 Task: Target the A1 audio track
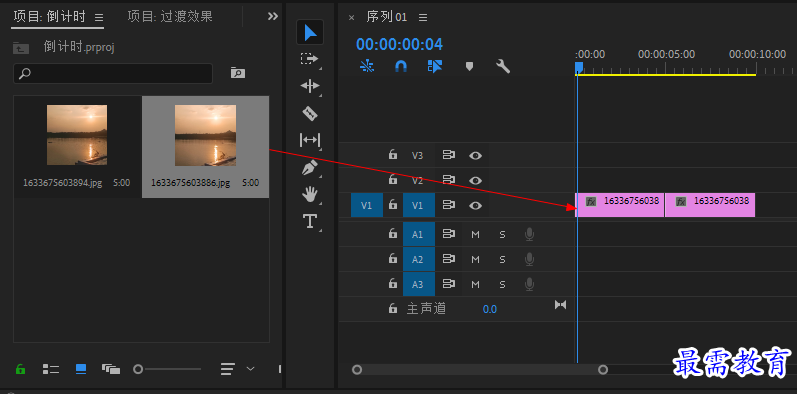coord(418,234)
